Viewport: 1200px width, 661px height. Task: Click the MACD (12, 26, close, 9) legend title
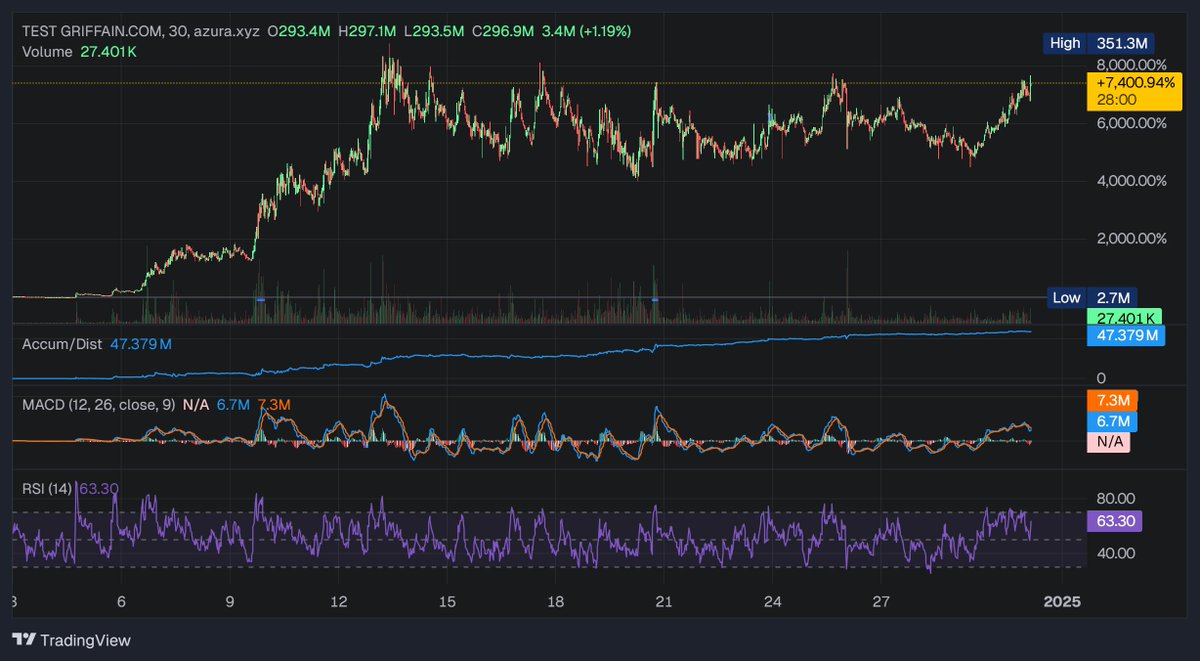click(98, 404)
